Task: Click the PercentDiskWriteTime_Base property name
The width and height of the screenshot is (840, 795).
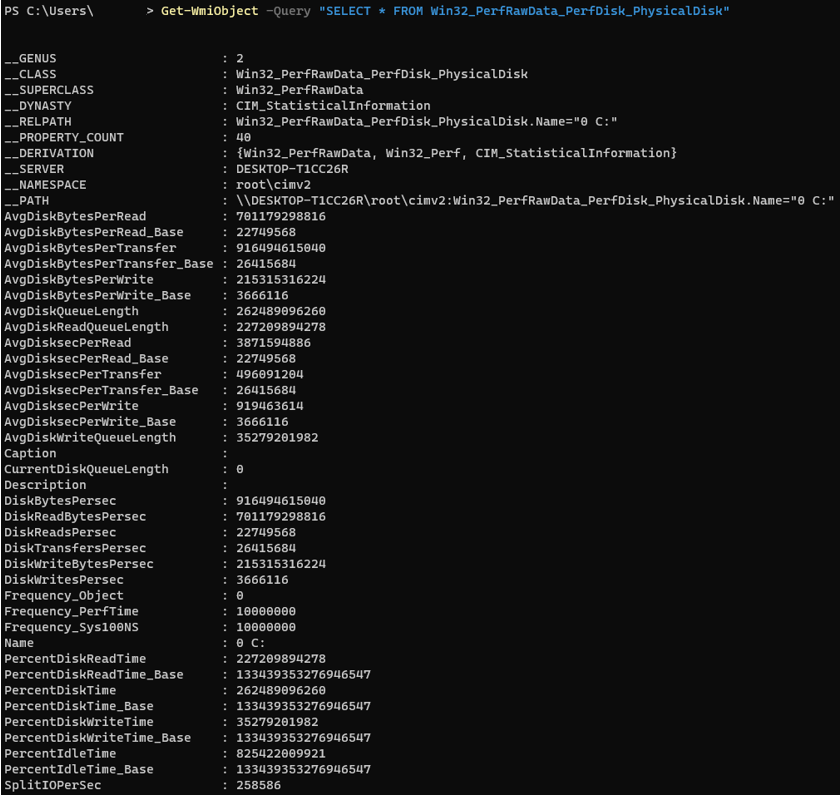Action: pos(98,738)
